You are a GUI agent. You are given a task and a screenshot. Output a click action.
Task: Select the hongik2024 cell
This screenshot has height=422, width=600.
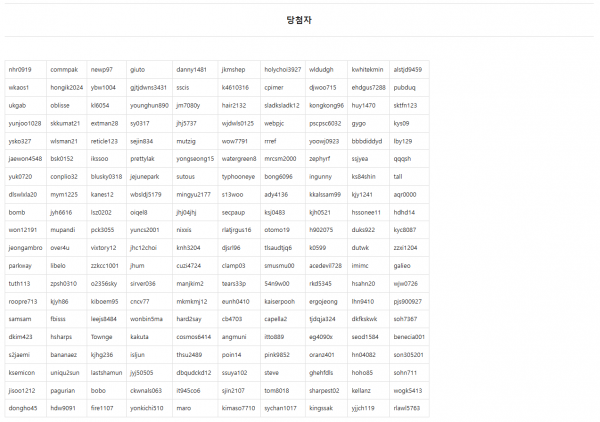(67, 88)
